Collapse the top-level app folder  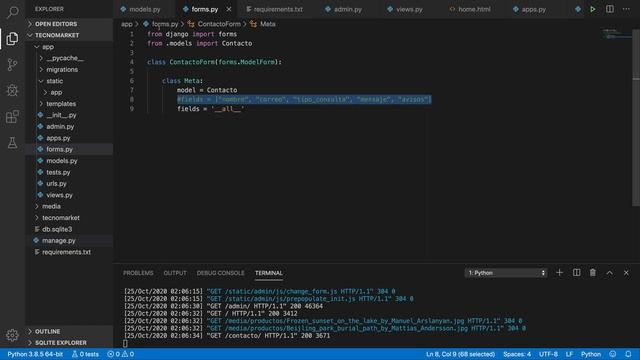pos(69,47)
